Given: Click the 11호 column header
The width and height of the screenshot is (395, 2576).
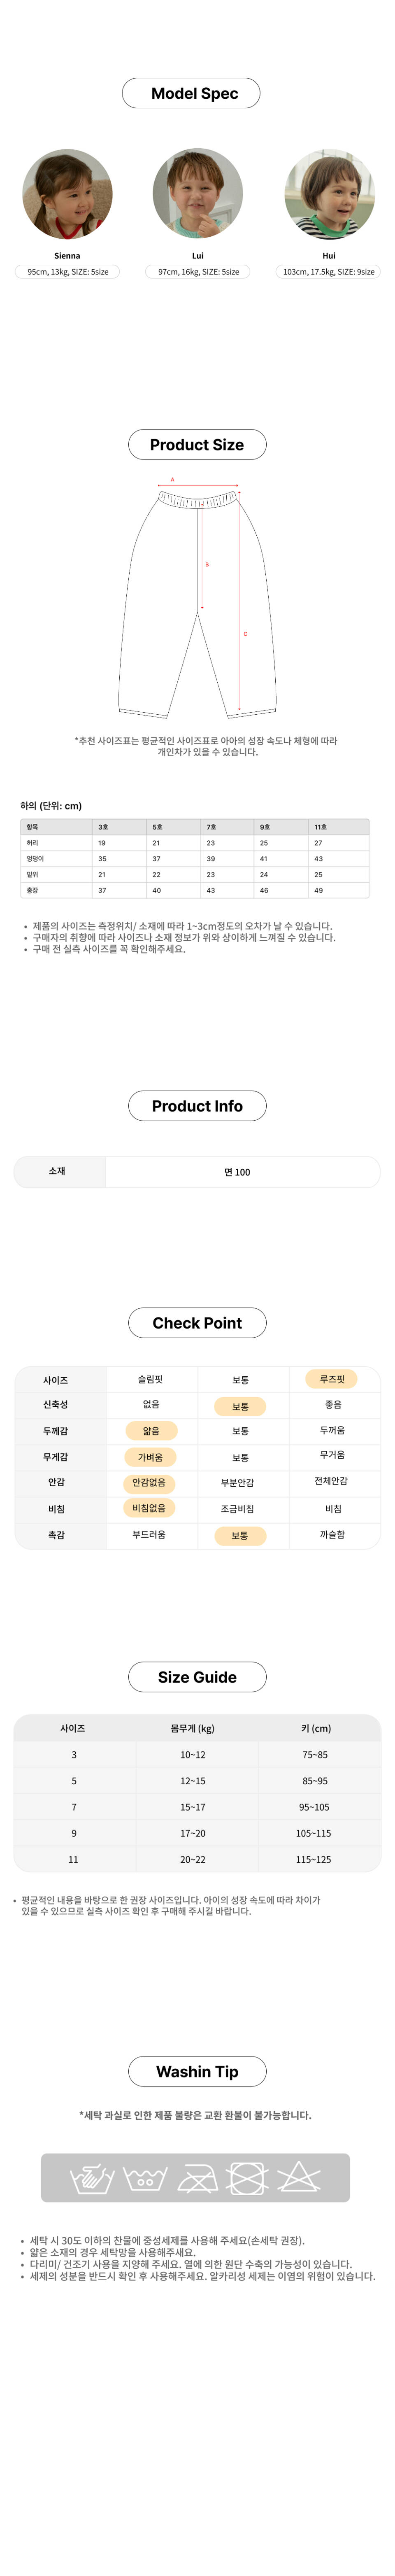Looking at the screenshot, I should click(321, 827).
